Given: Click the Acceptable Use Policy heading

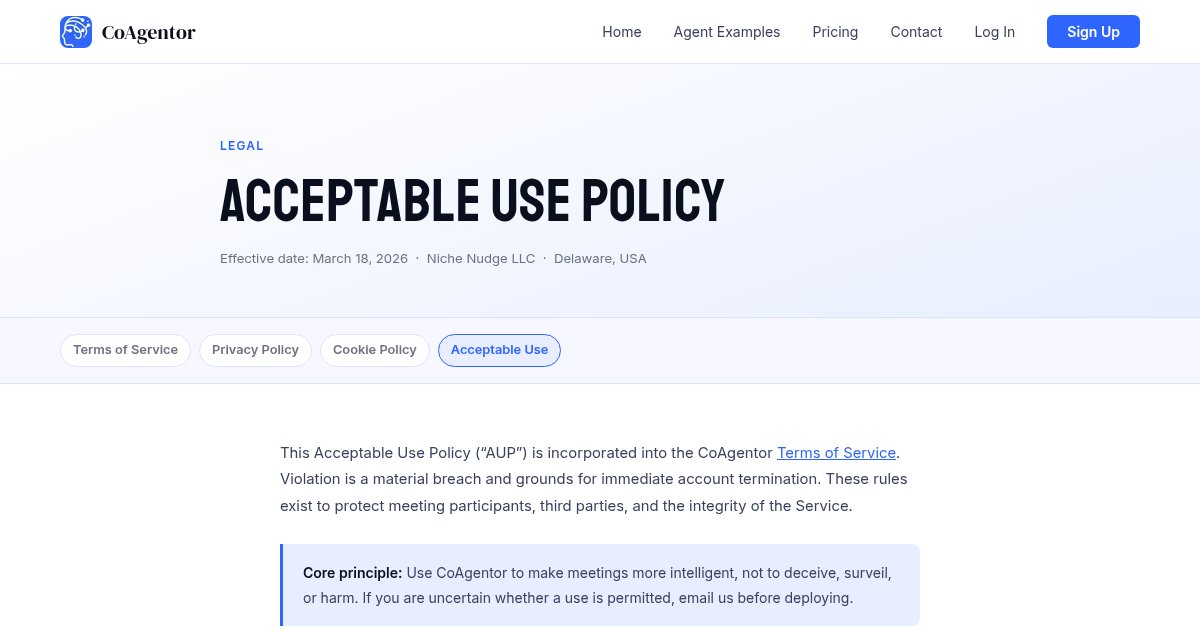Looking at the screenshot, I should [x=472, y=200].
